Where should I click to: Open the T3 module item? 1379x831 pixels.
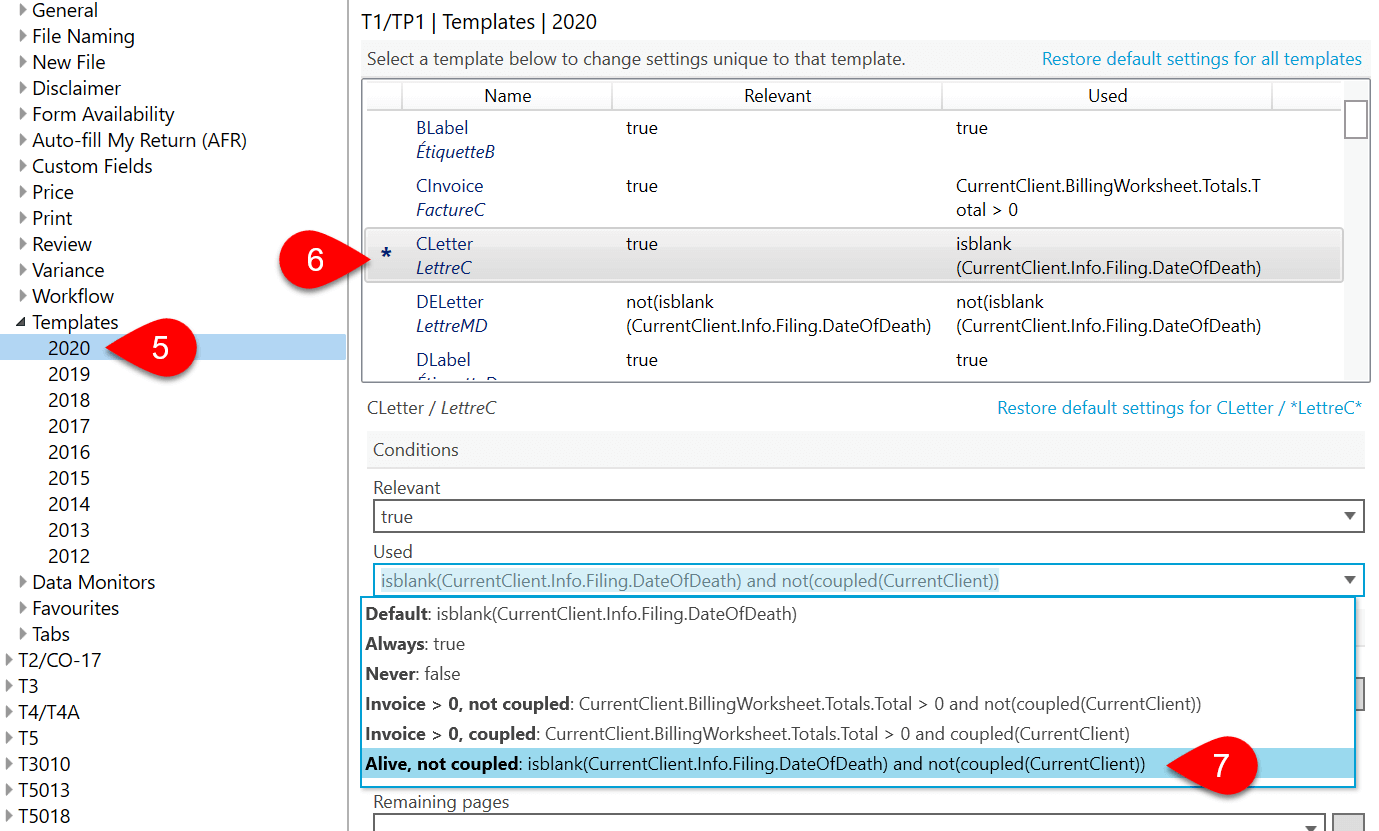tap(28, 686)
